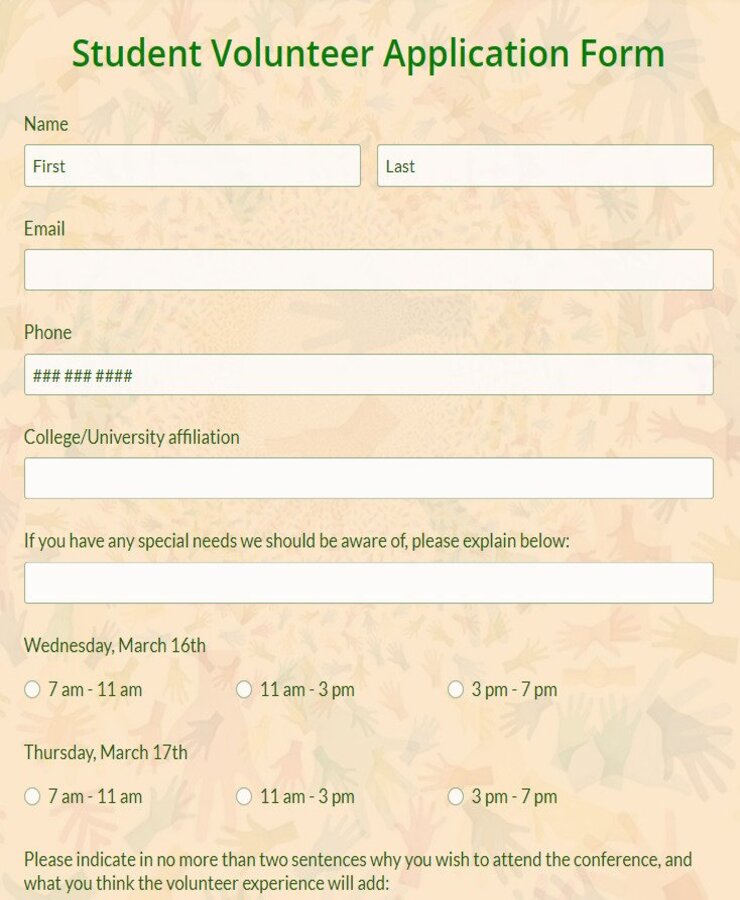Click the Last name input field
This screenshot has height=900, width=740.
tap(545, 166)
